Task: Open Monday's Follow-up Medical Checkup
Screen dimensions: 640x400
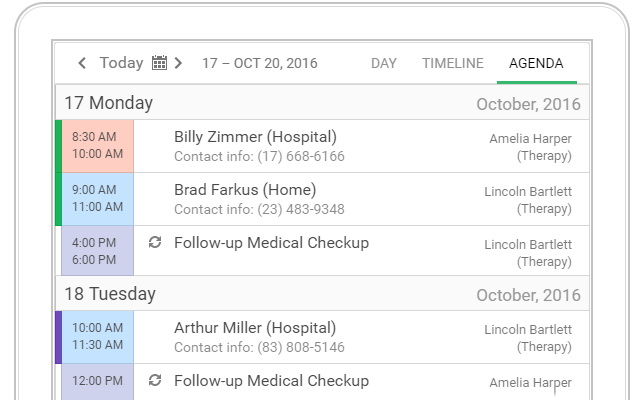Action: tap(271, 242)
